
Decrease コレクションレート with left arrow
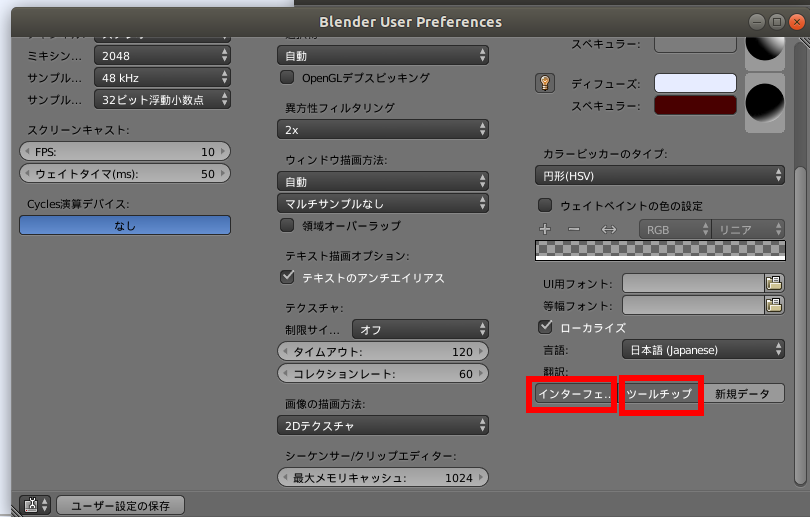(285, 373)
